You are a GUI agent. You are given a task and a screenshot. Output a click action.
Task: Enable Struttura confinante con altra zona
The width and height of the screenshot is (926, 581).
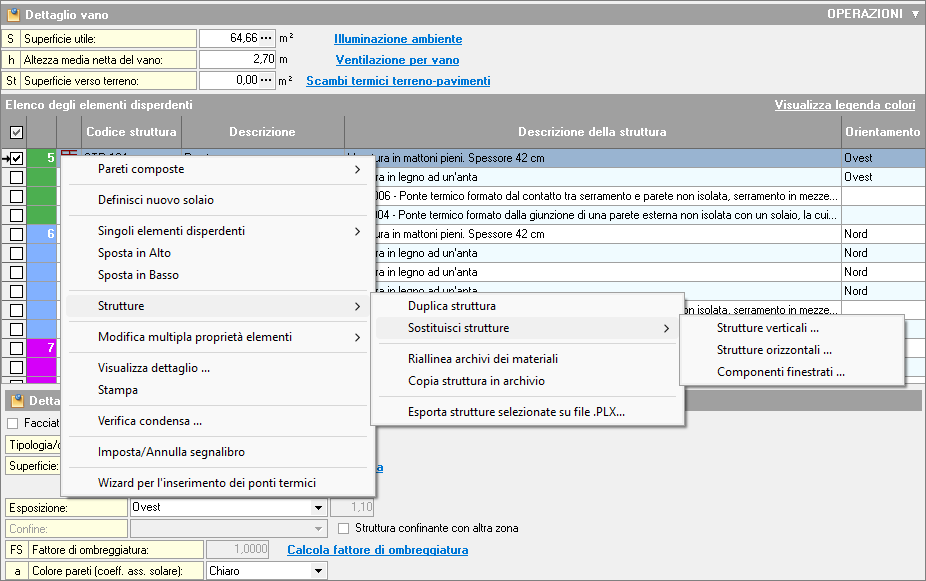pyautogui.click(x=344, y=528)
